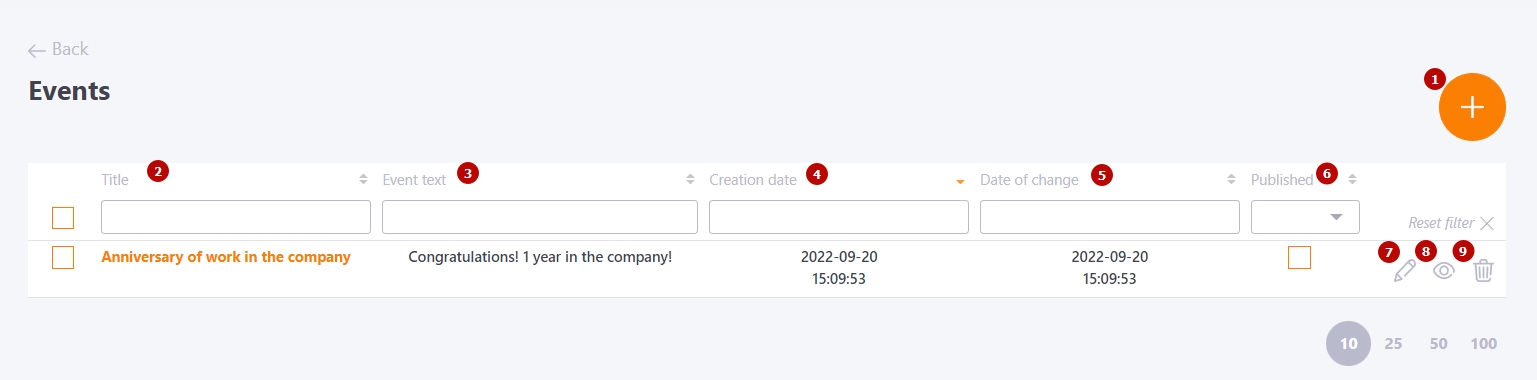Show 25 items per page
Image resolution: width=1537 pixels, height=380 pixels.
coord(1393,344)
